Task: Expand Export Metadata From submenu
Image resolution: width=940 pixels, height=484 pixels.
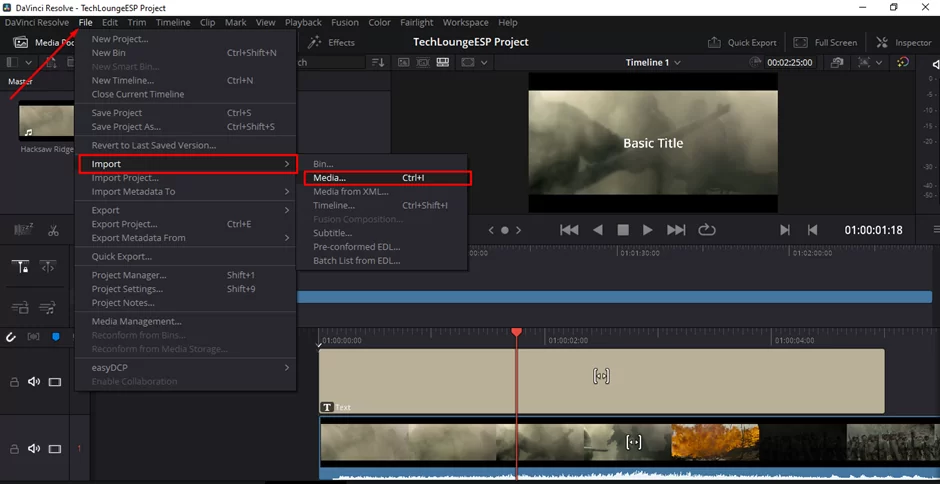Action: (x=186, y=238)
